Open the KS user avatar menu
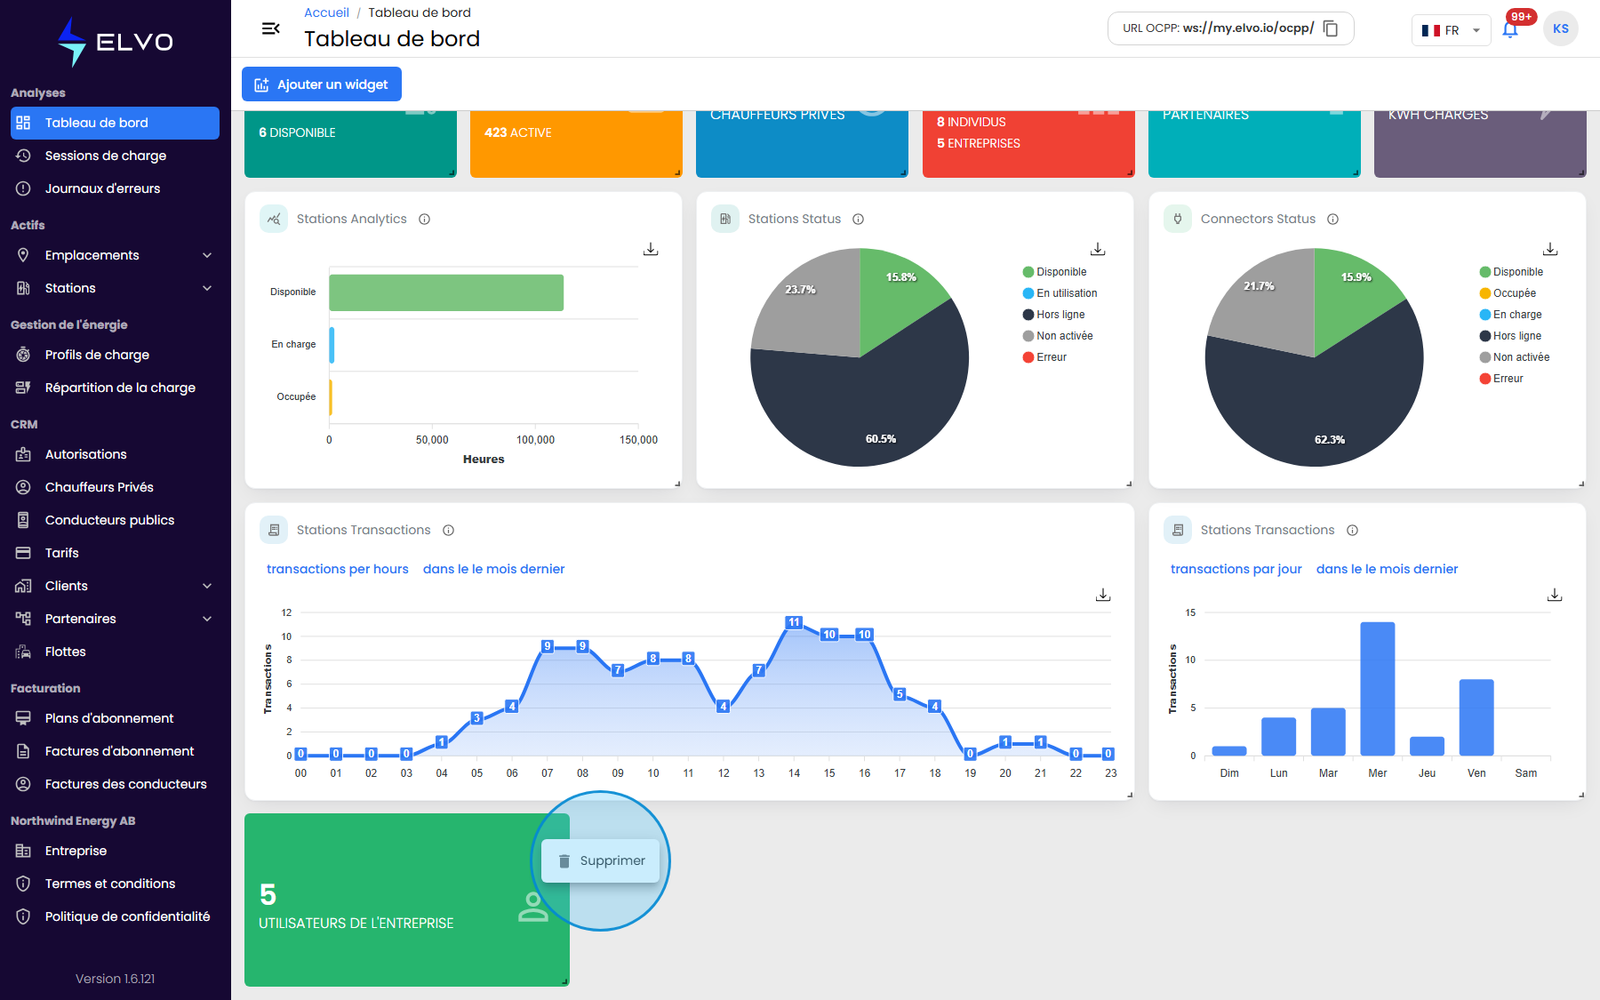The image size is (1600, 1000). (x=1561, y=29)
